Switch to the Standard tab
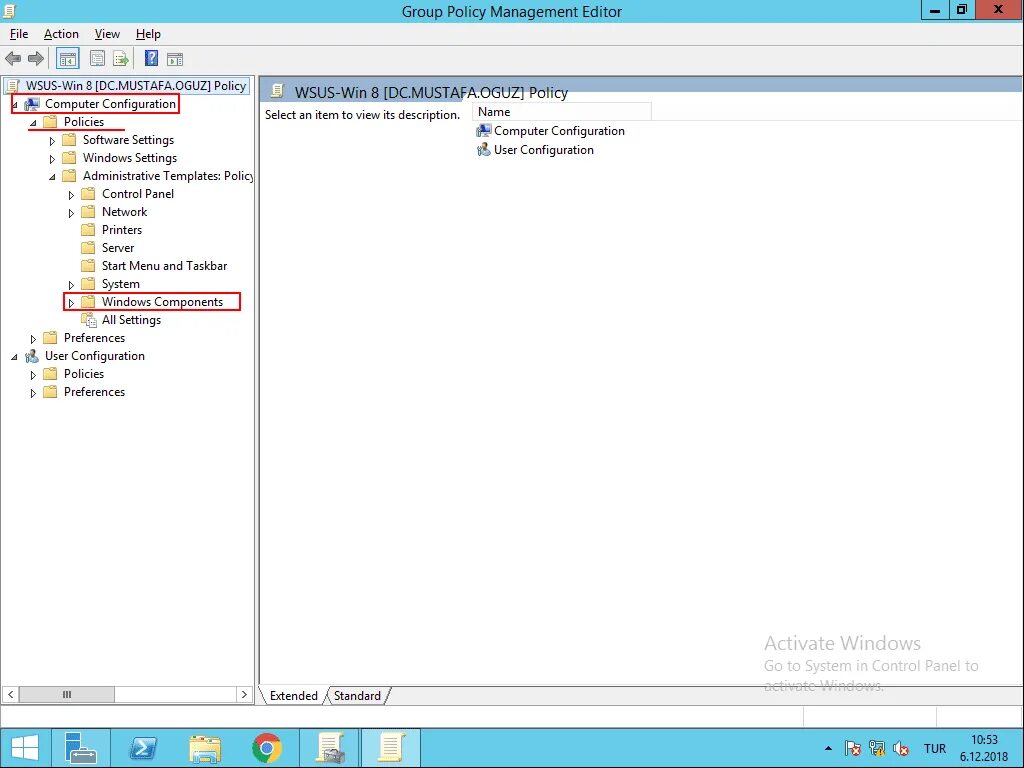 (357, 696)
